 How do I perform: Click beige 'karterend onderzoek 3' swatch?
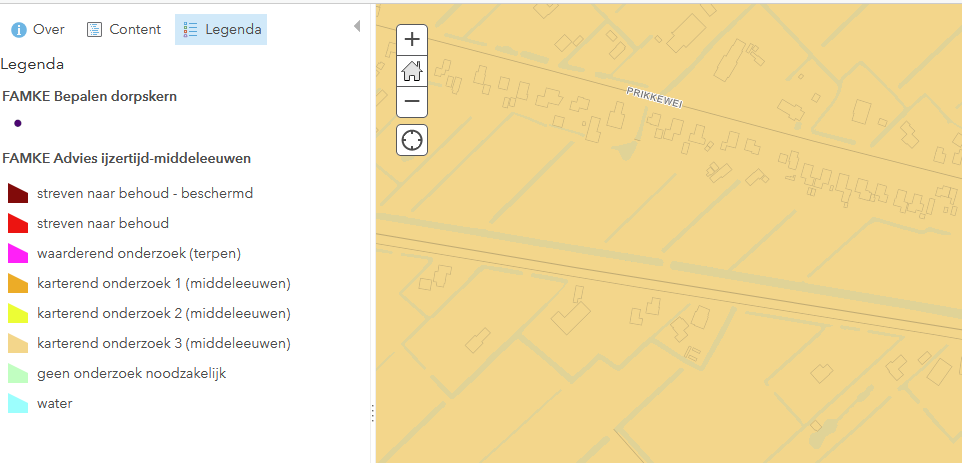(18, 343)
